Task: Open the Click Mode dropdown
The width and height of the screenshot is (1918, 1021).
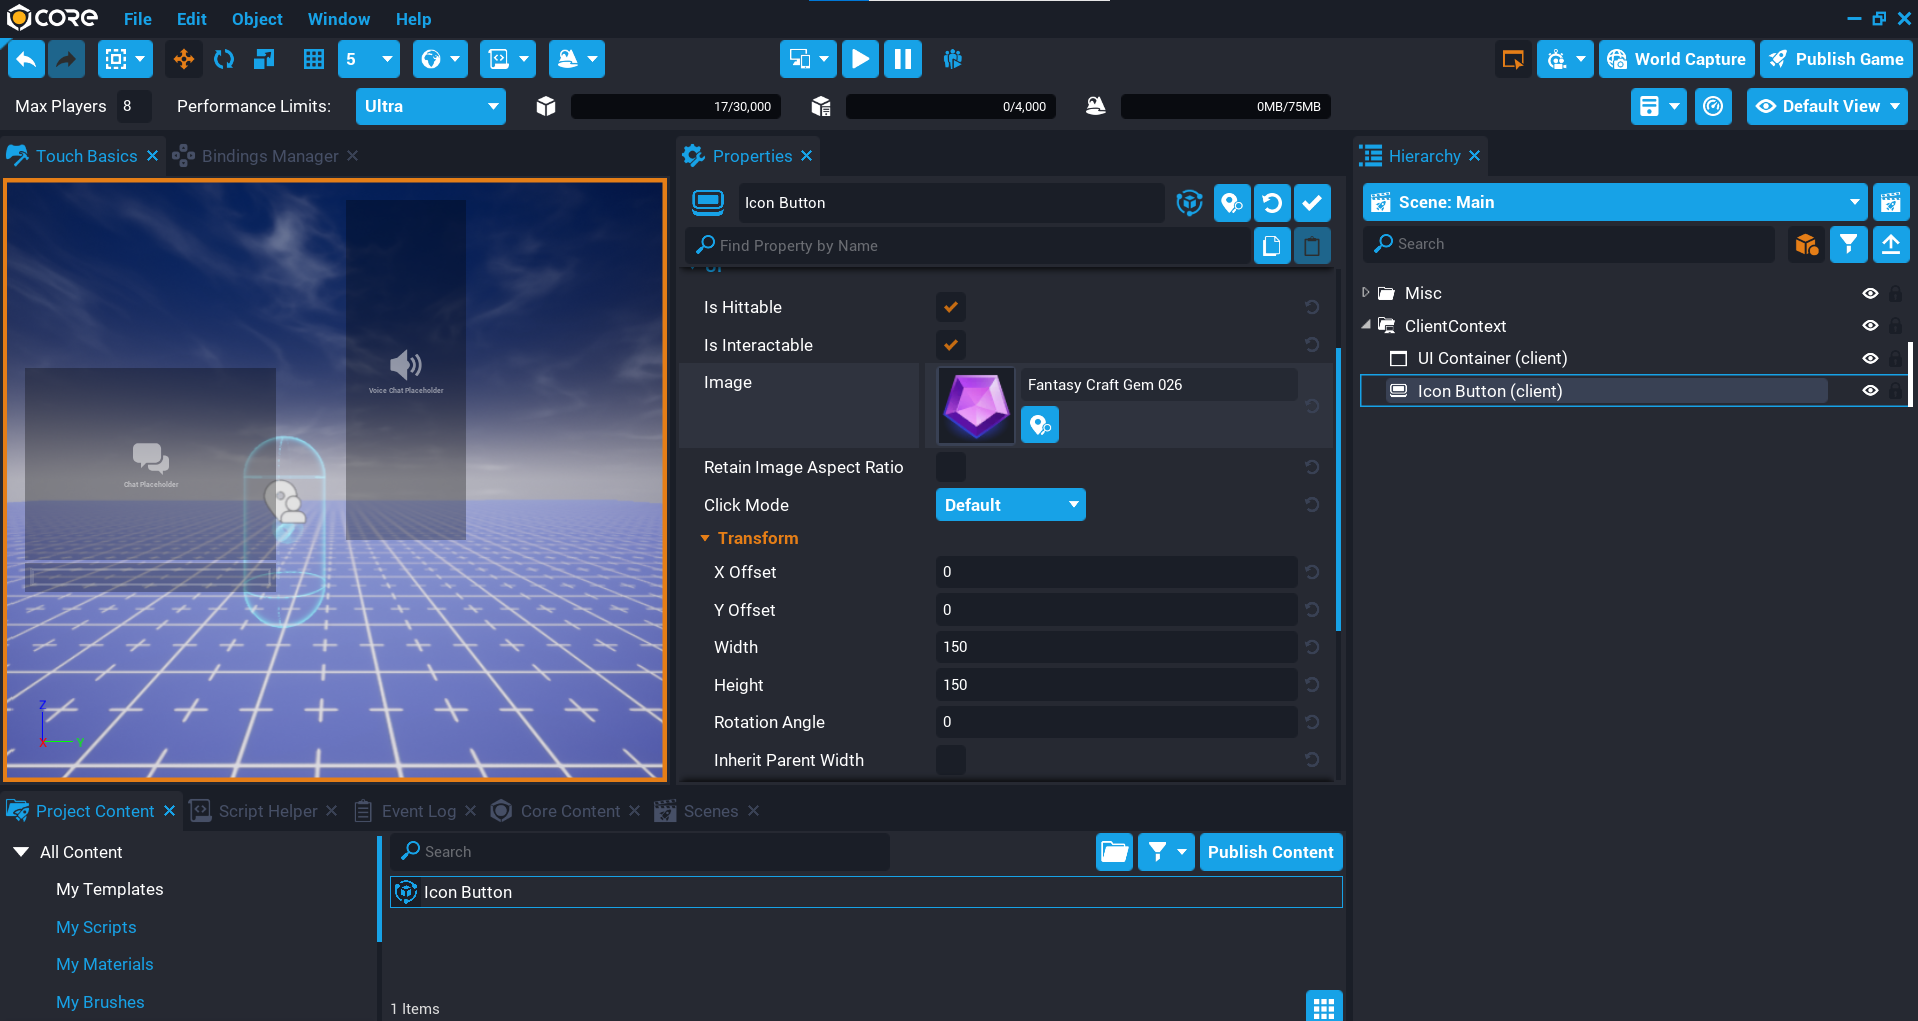Action: pos(1010,505)
